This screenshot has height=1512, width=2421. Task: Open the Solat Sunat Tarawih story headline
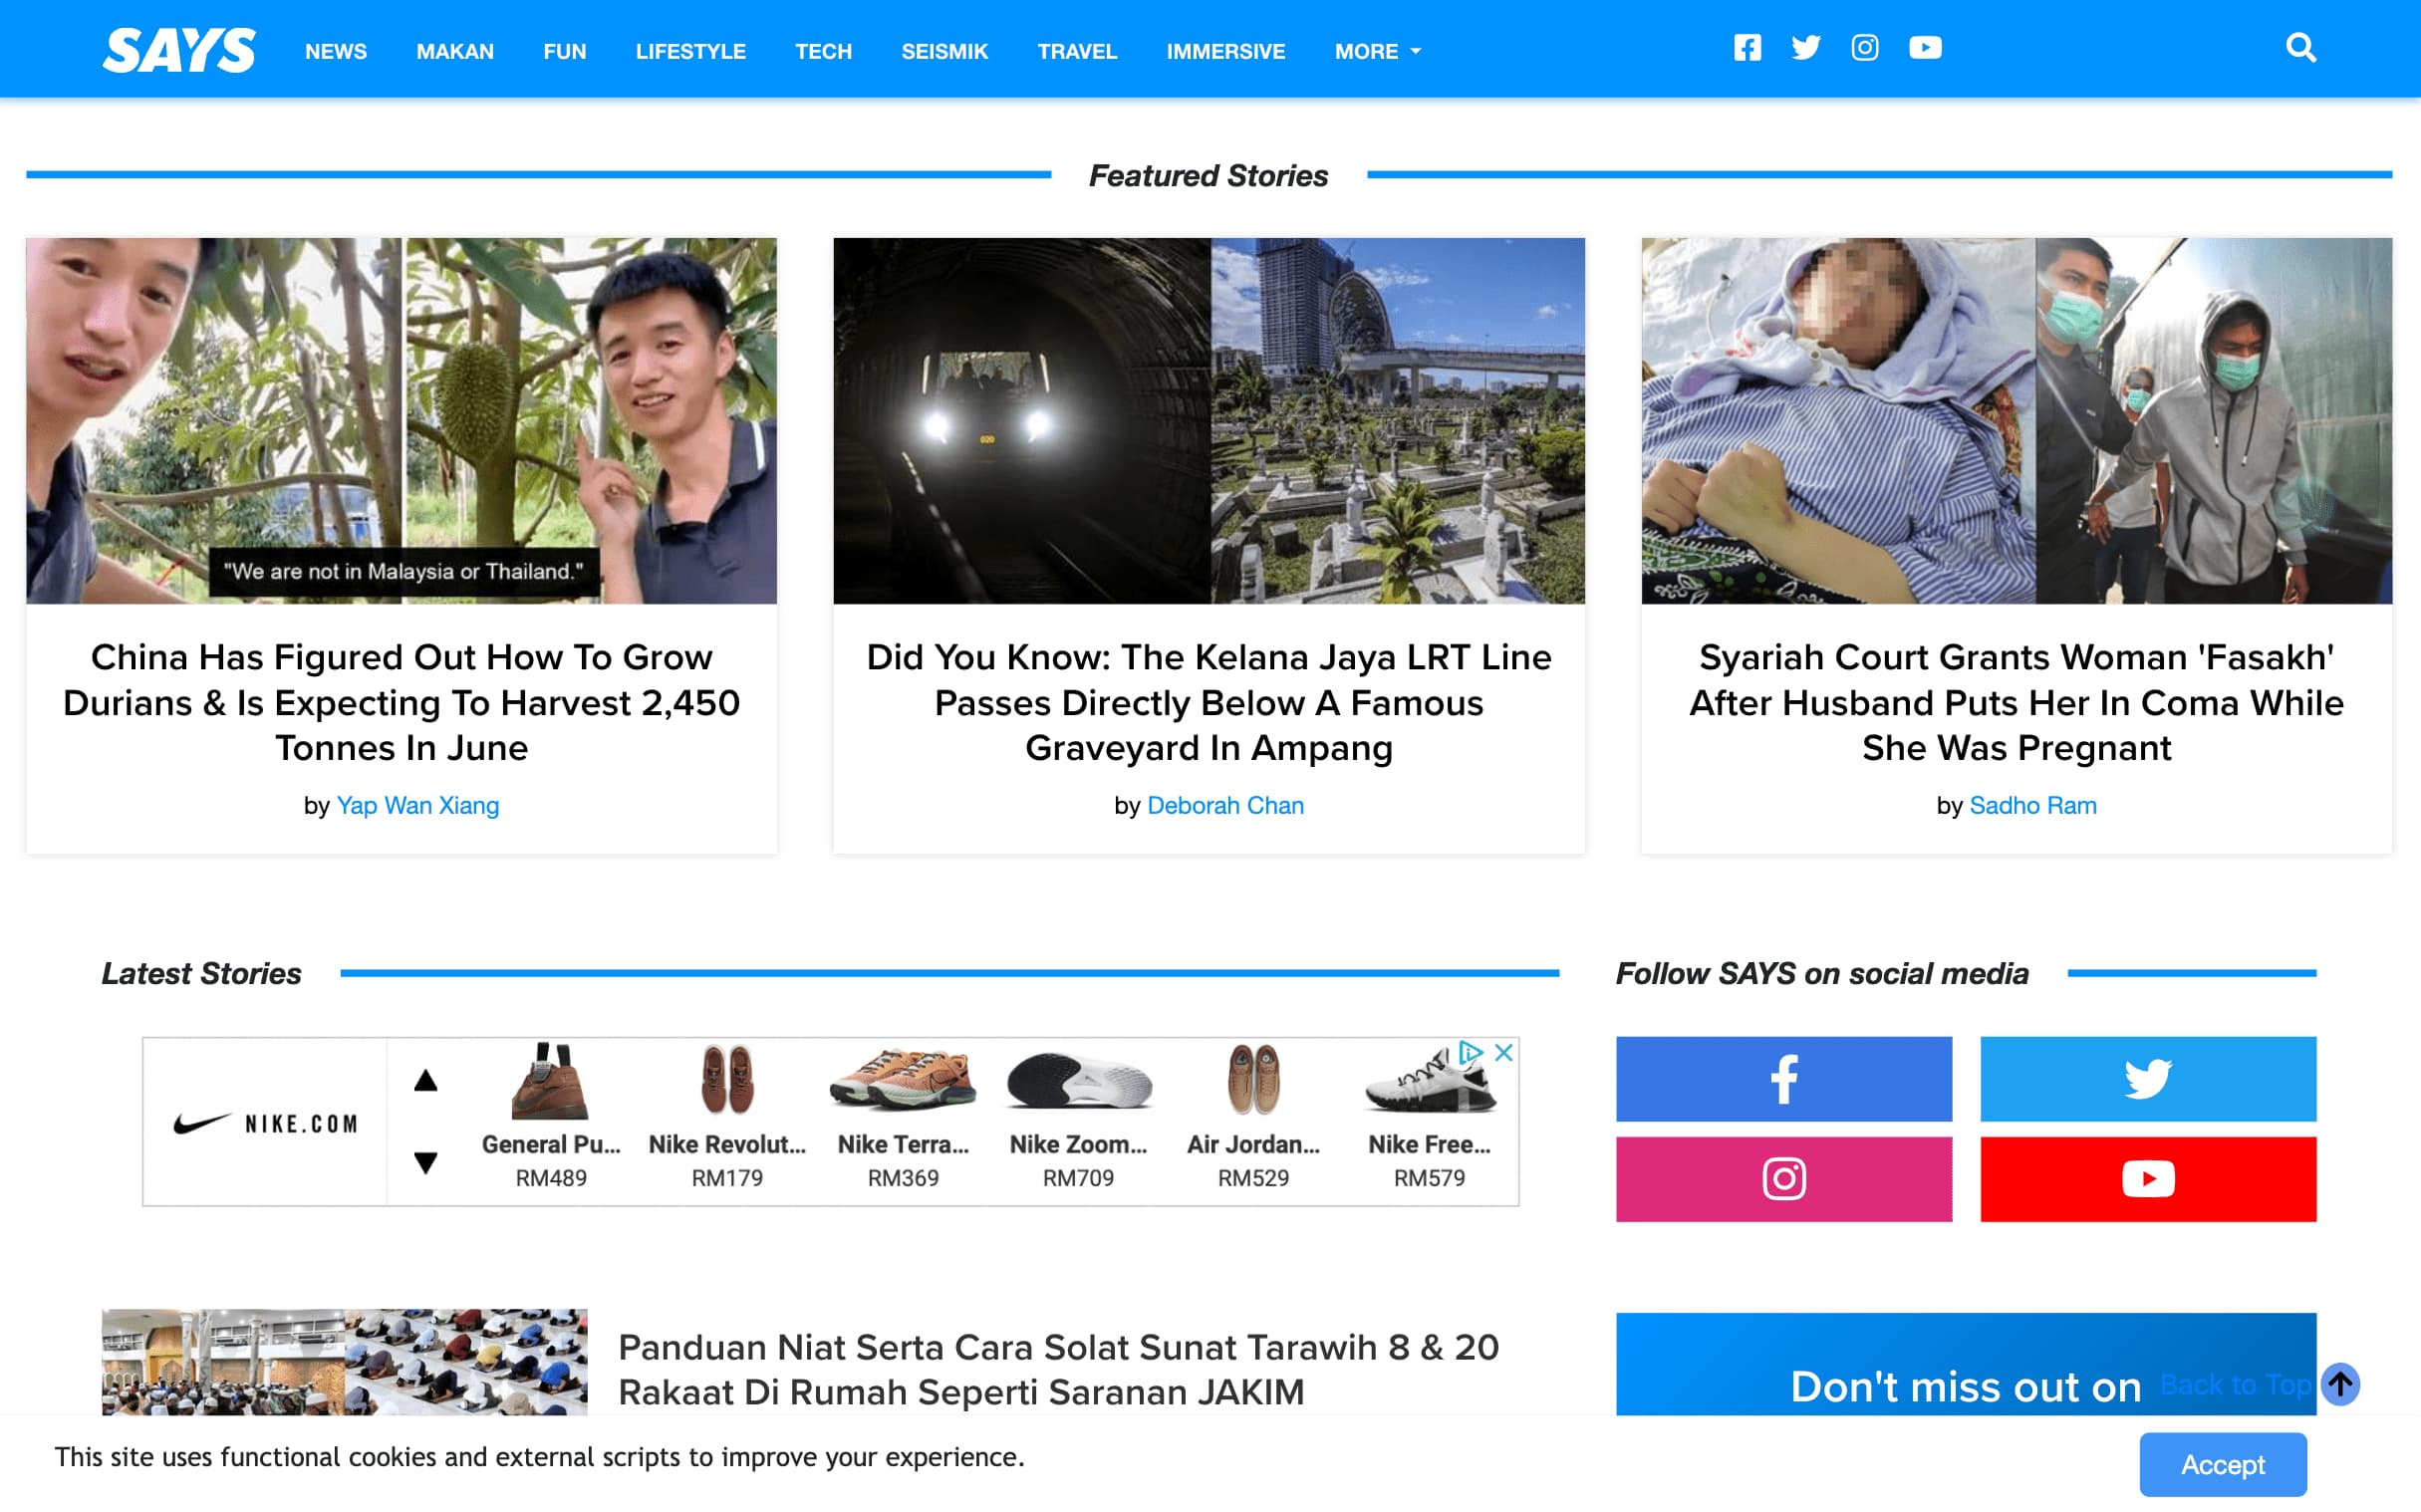tap(1059, 1369)
